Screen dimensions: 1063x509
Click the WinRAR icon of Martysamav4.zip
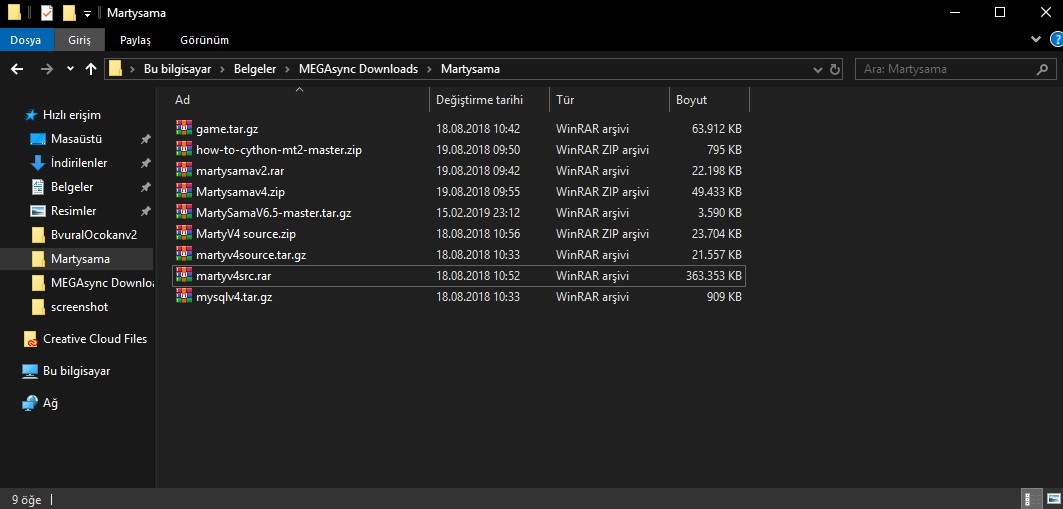[184, 191]
